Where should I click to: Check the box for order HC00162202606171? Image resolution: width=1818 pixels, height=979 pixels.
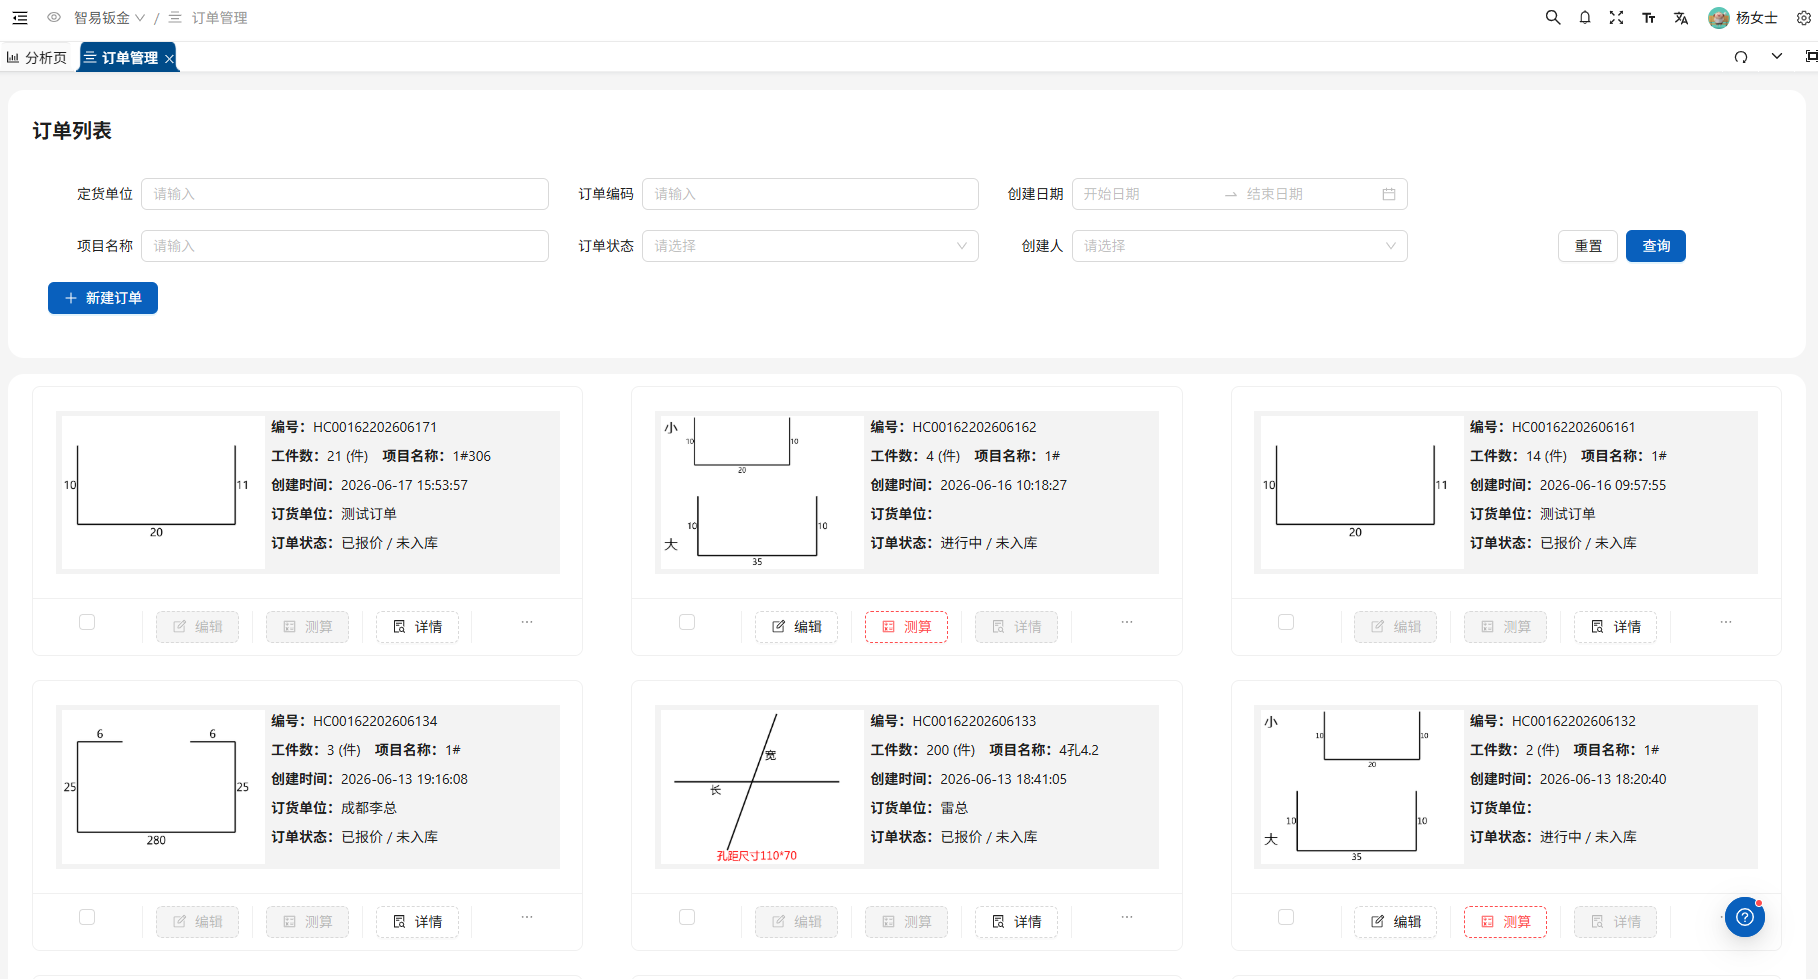[87, 622]
